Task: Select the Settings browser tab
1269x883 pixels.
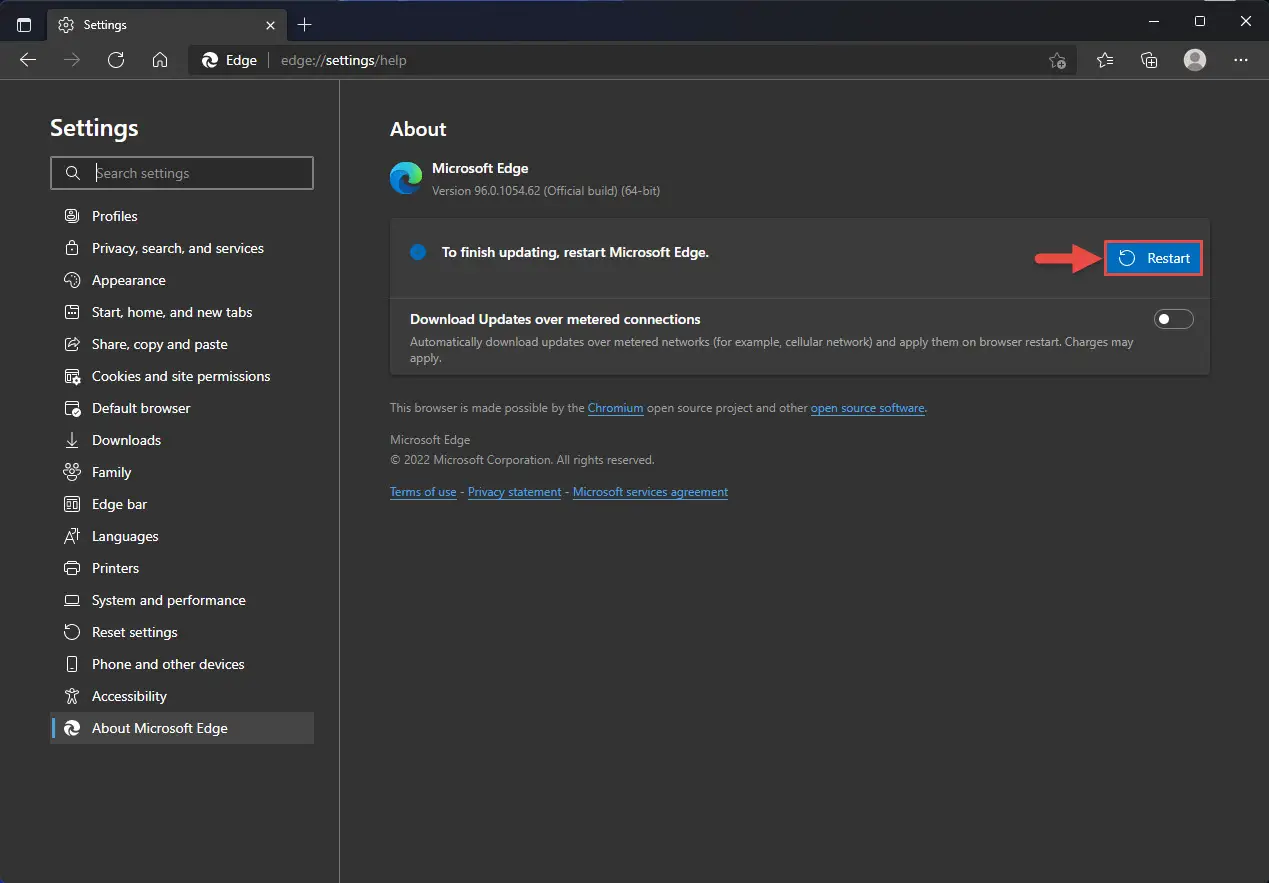Action: (x=166, y=24)
